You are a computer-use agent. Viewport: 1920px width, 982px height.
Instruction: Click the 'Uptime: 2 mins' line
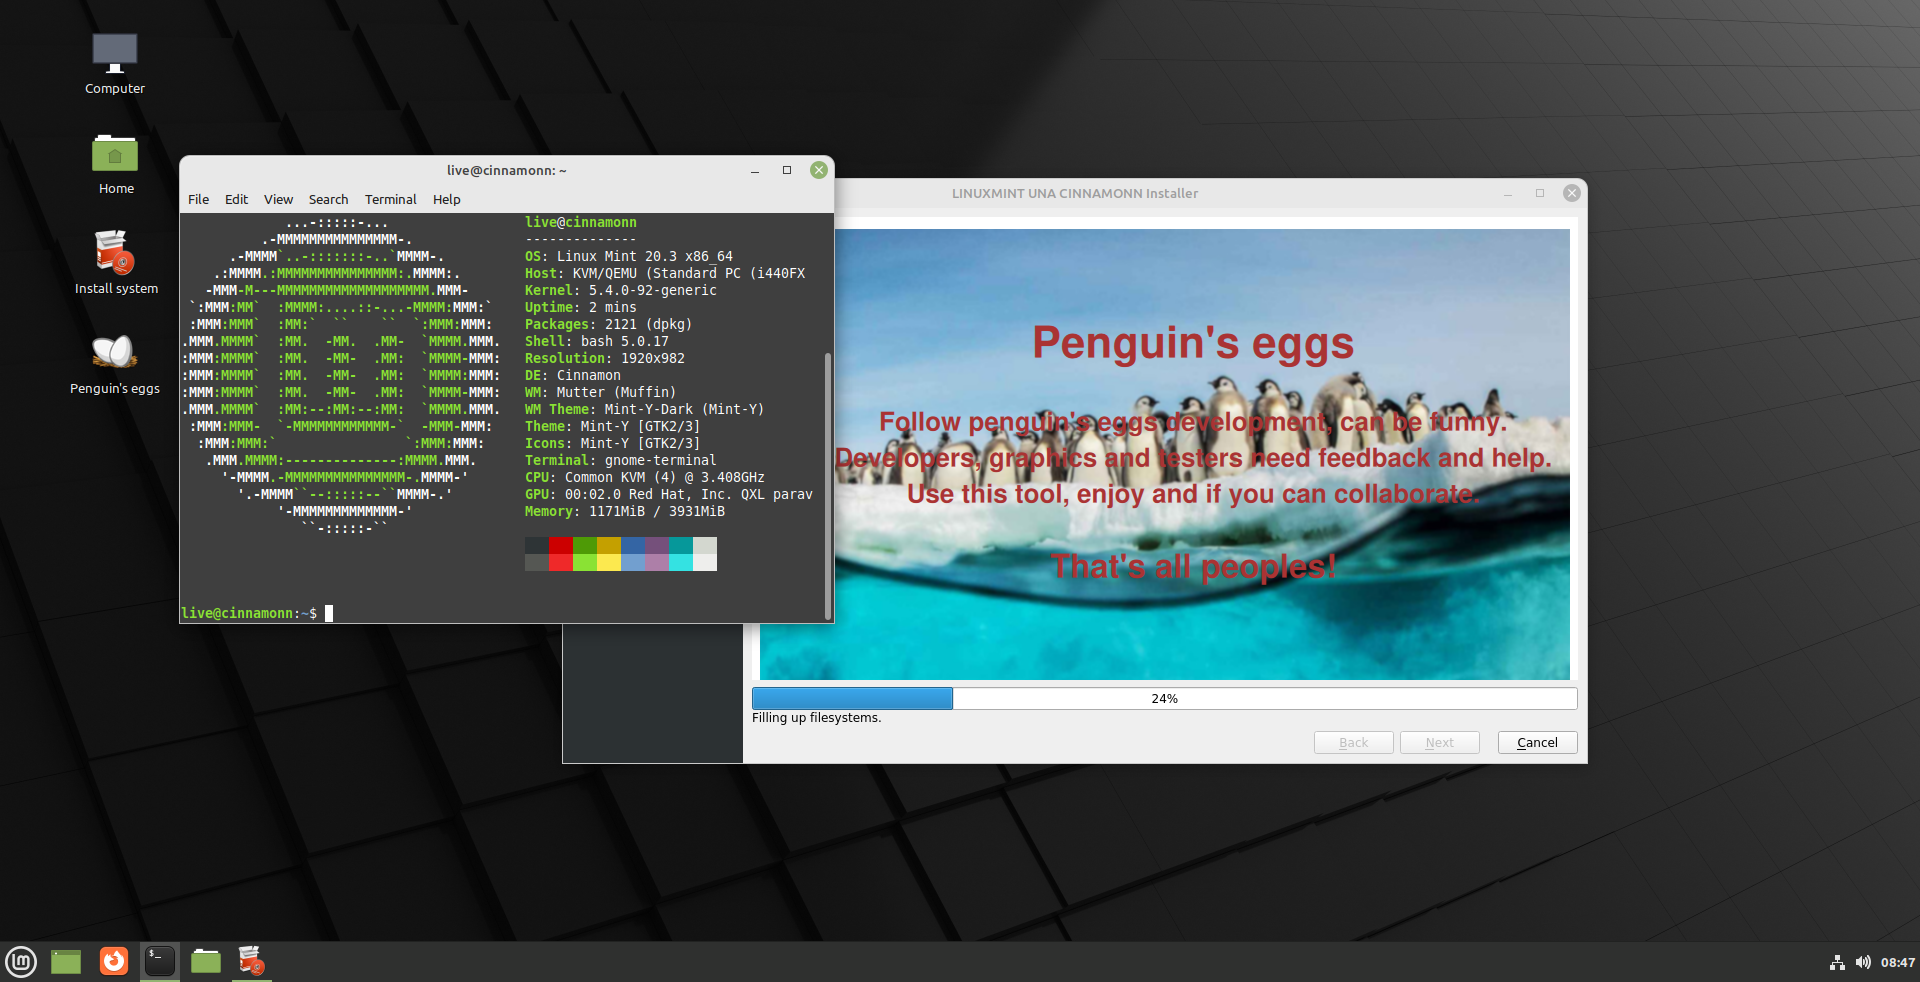coord(581,307)
